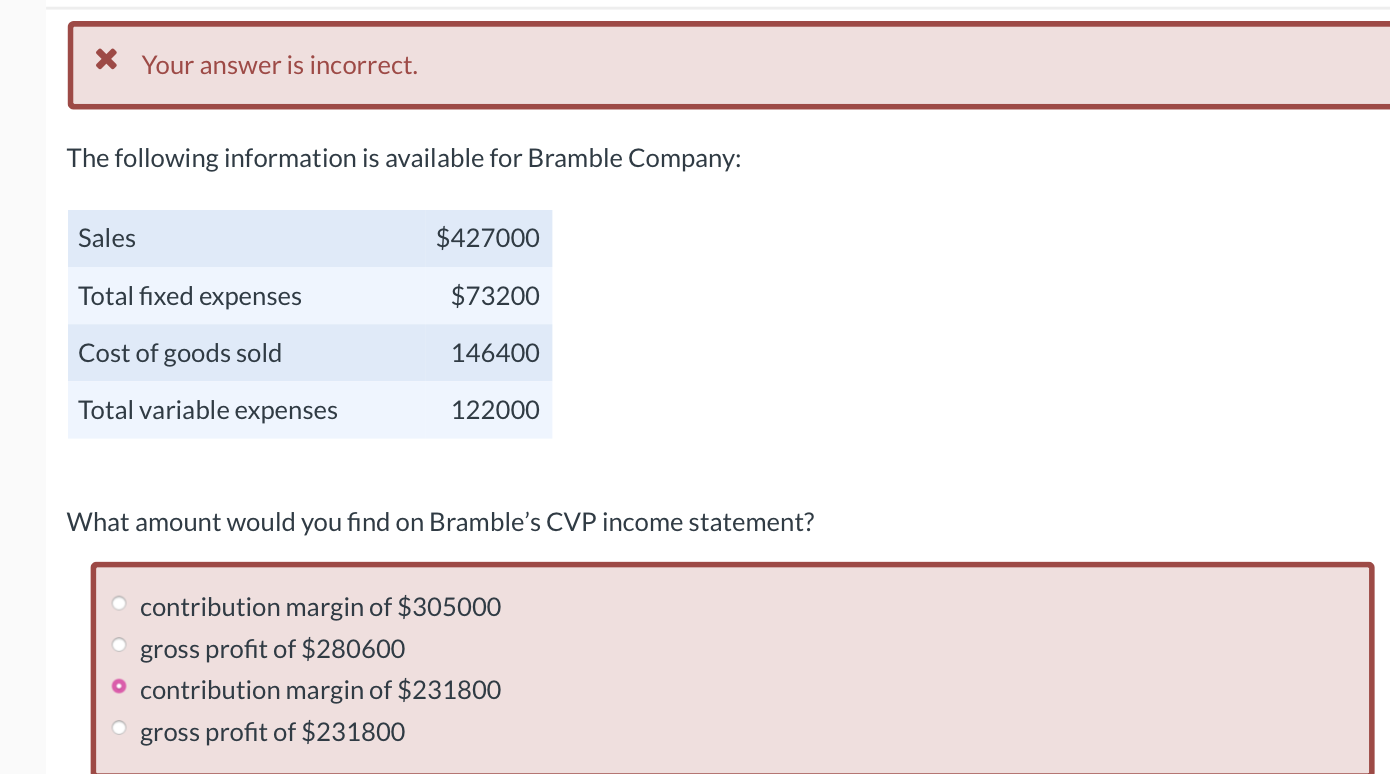1390x774 pixels.
Task: Click the $427000 value cell
Action: coord(488,238)
